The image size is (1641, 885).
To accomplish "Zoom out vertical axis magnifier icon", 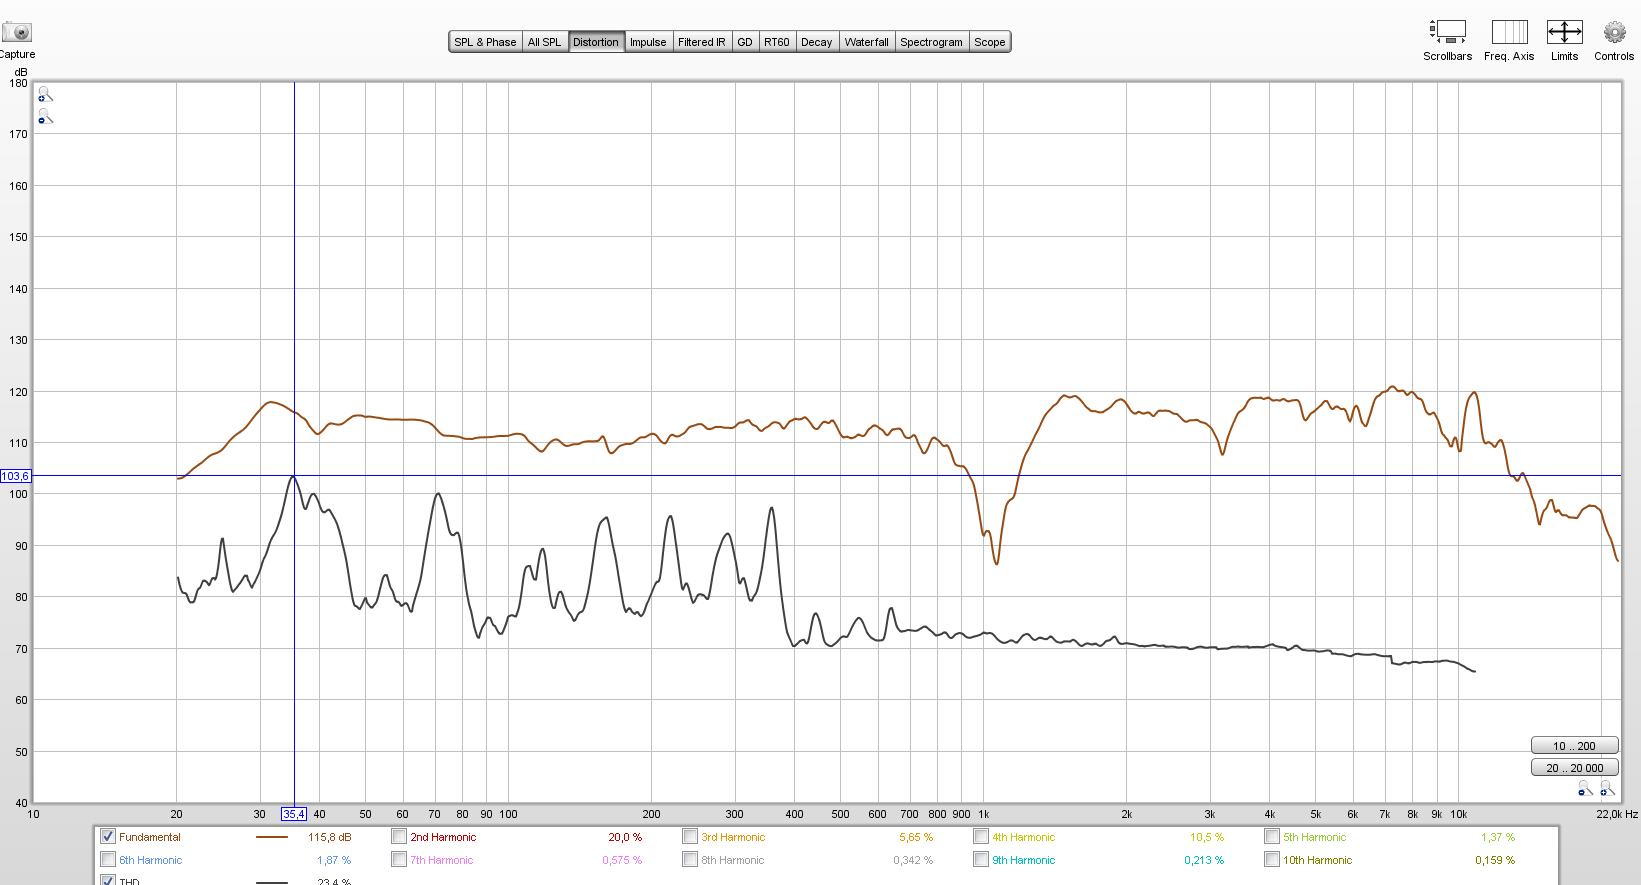I will 45,117.
